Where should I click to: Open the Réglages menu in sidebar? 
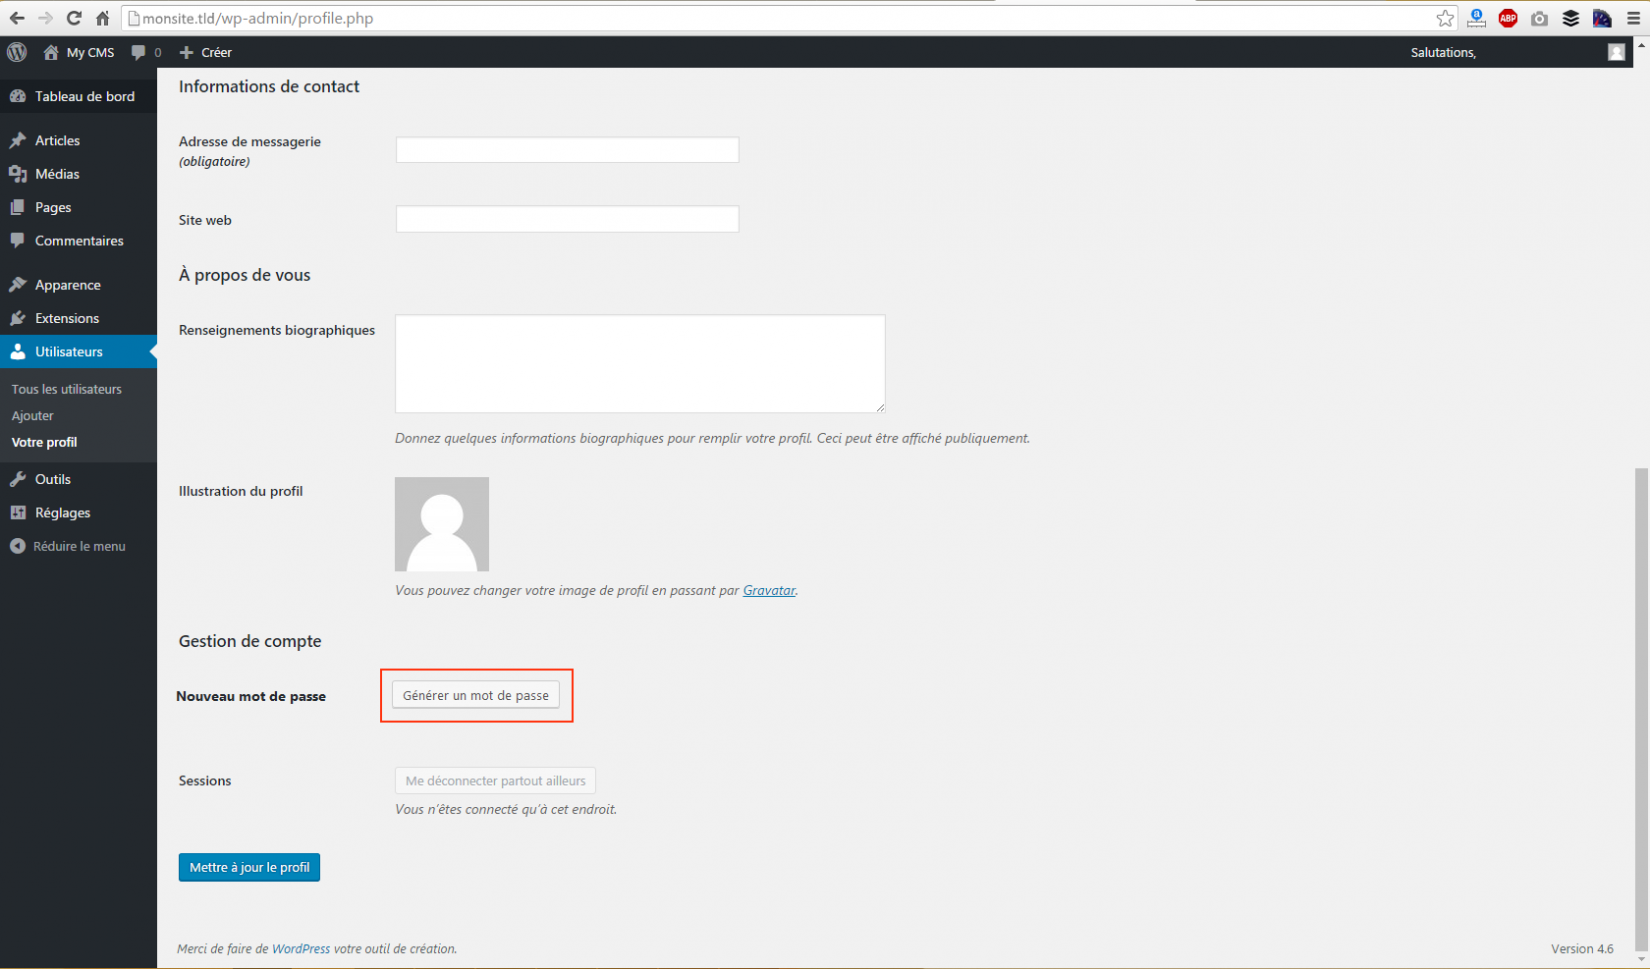point(62,513)
